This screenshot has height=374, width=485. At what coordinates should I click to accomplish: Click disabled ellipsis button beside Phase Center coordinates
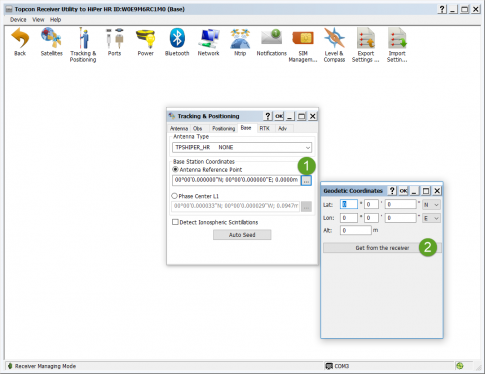[306, 206]
